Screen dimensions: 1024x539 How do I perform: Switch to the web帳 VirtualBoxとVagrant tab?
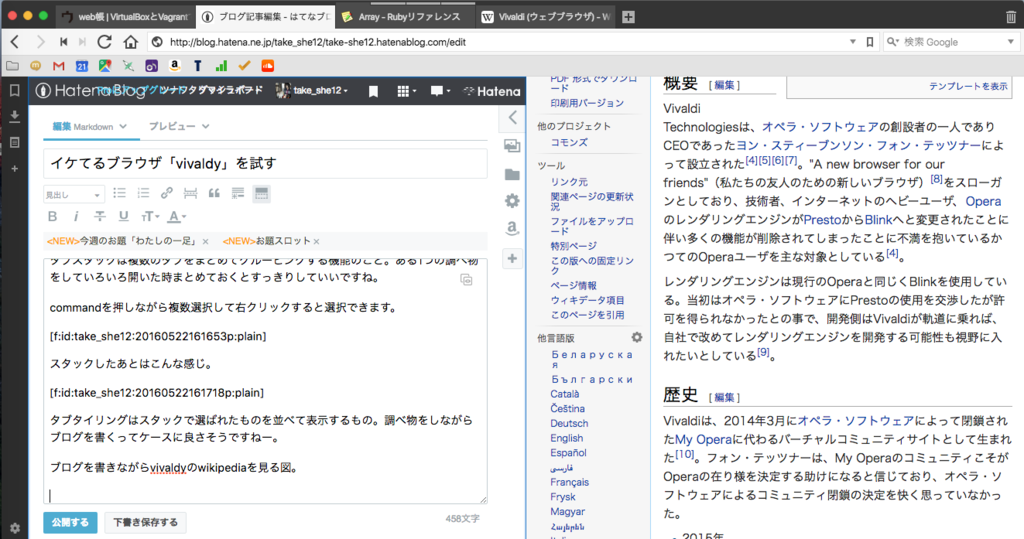[127, 17]
